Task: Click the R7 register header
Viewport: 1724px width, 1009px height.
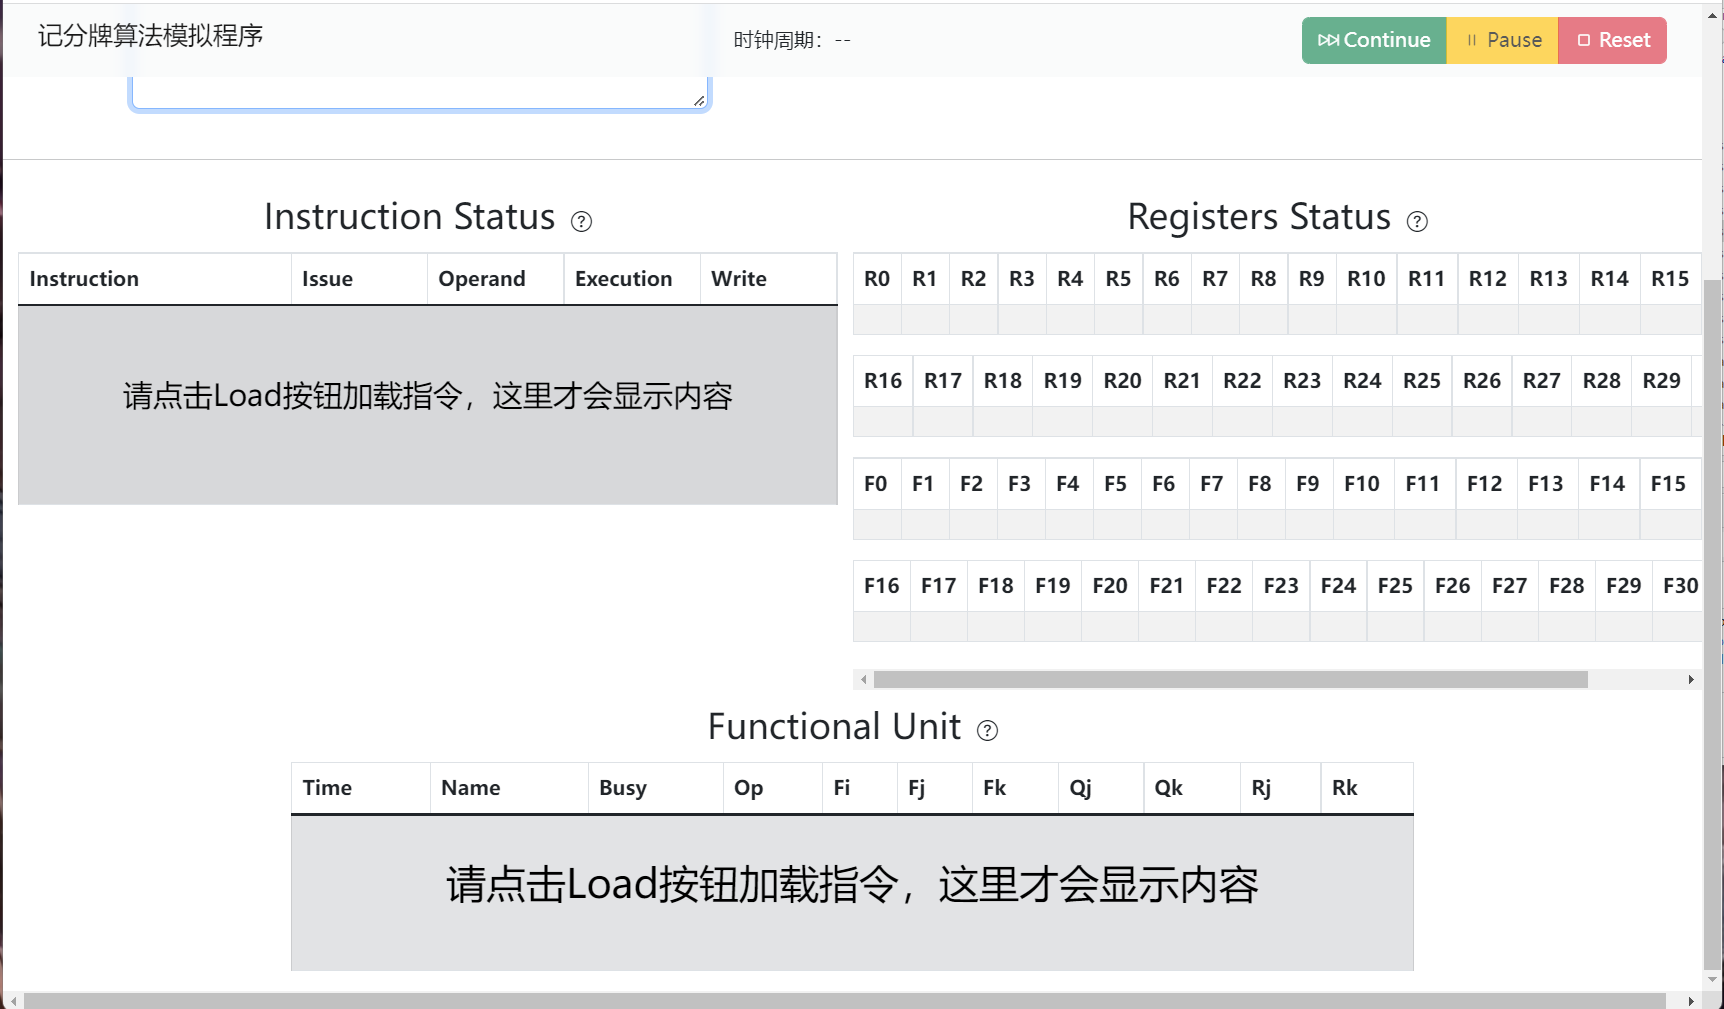Action: (x=1215, y=279)
